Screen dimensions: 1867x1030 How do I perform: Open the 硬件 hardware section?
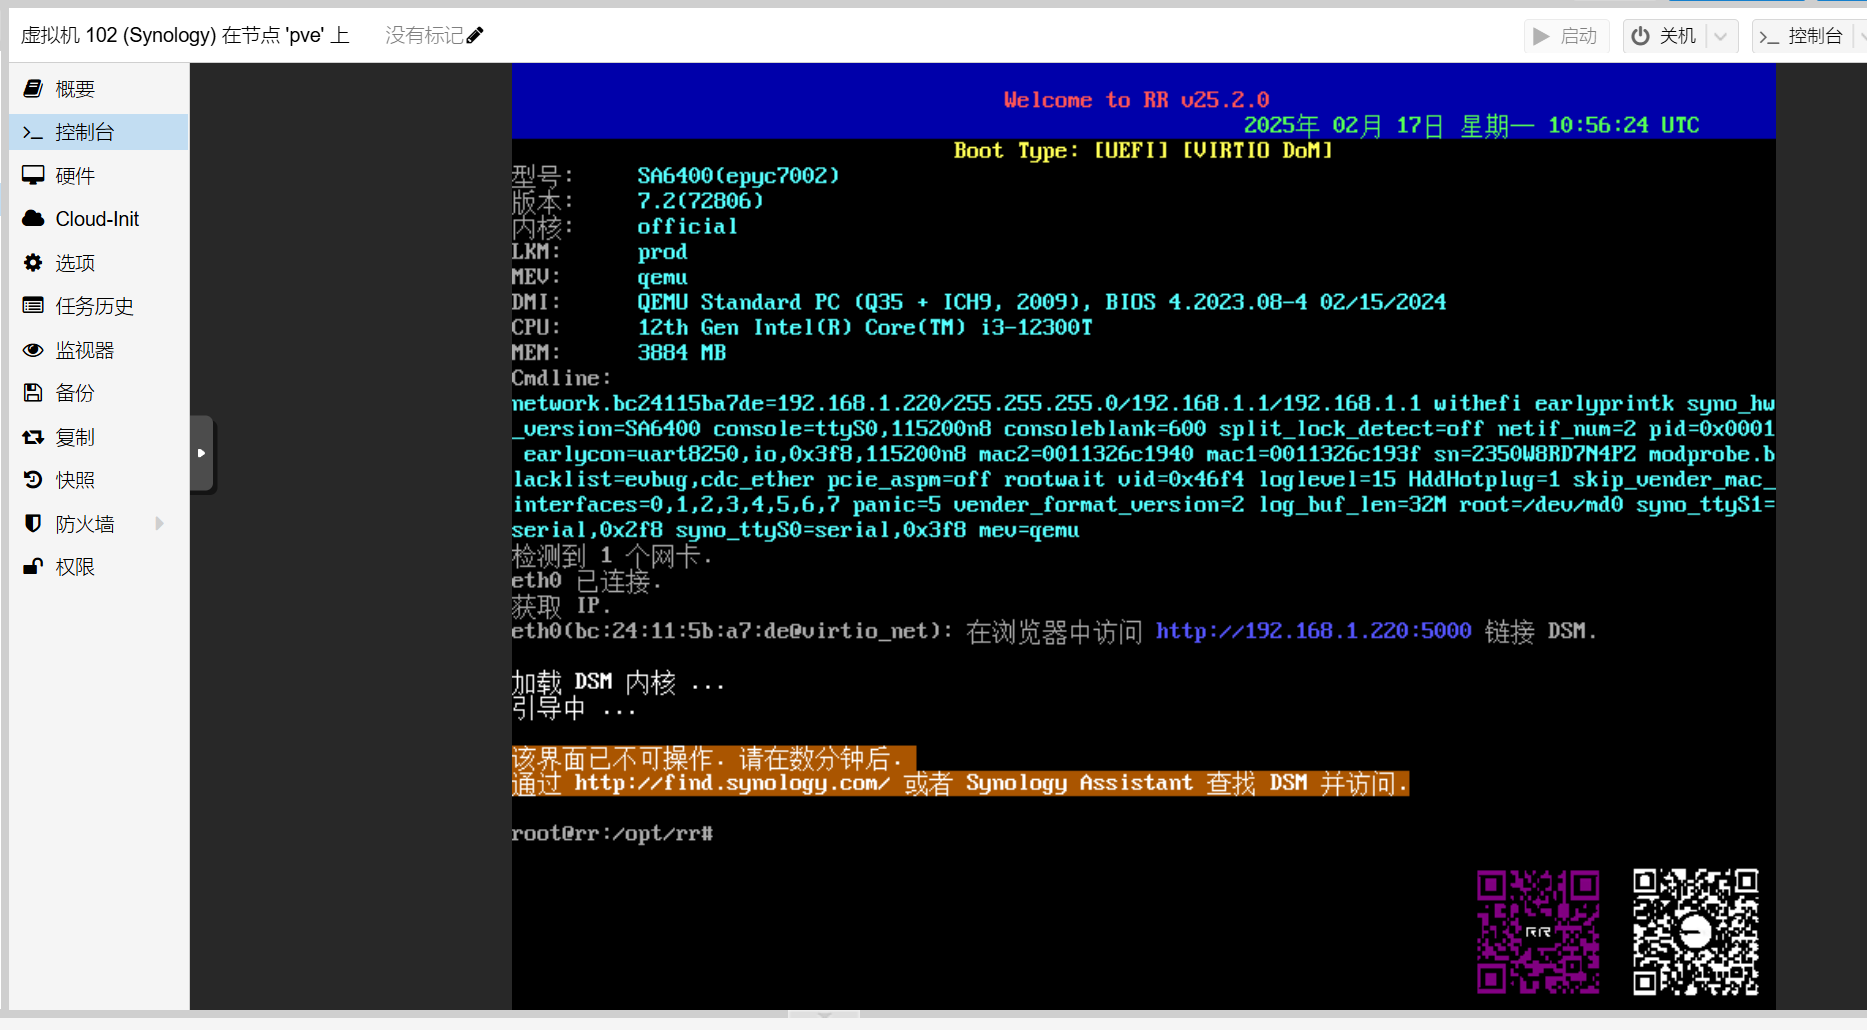[x=99, y=176]
